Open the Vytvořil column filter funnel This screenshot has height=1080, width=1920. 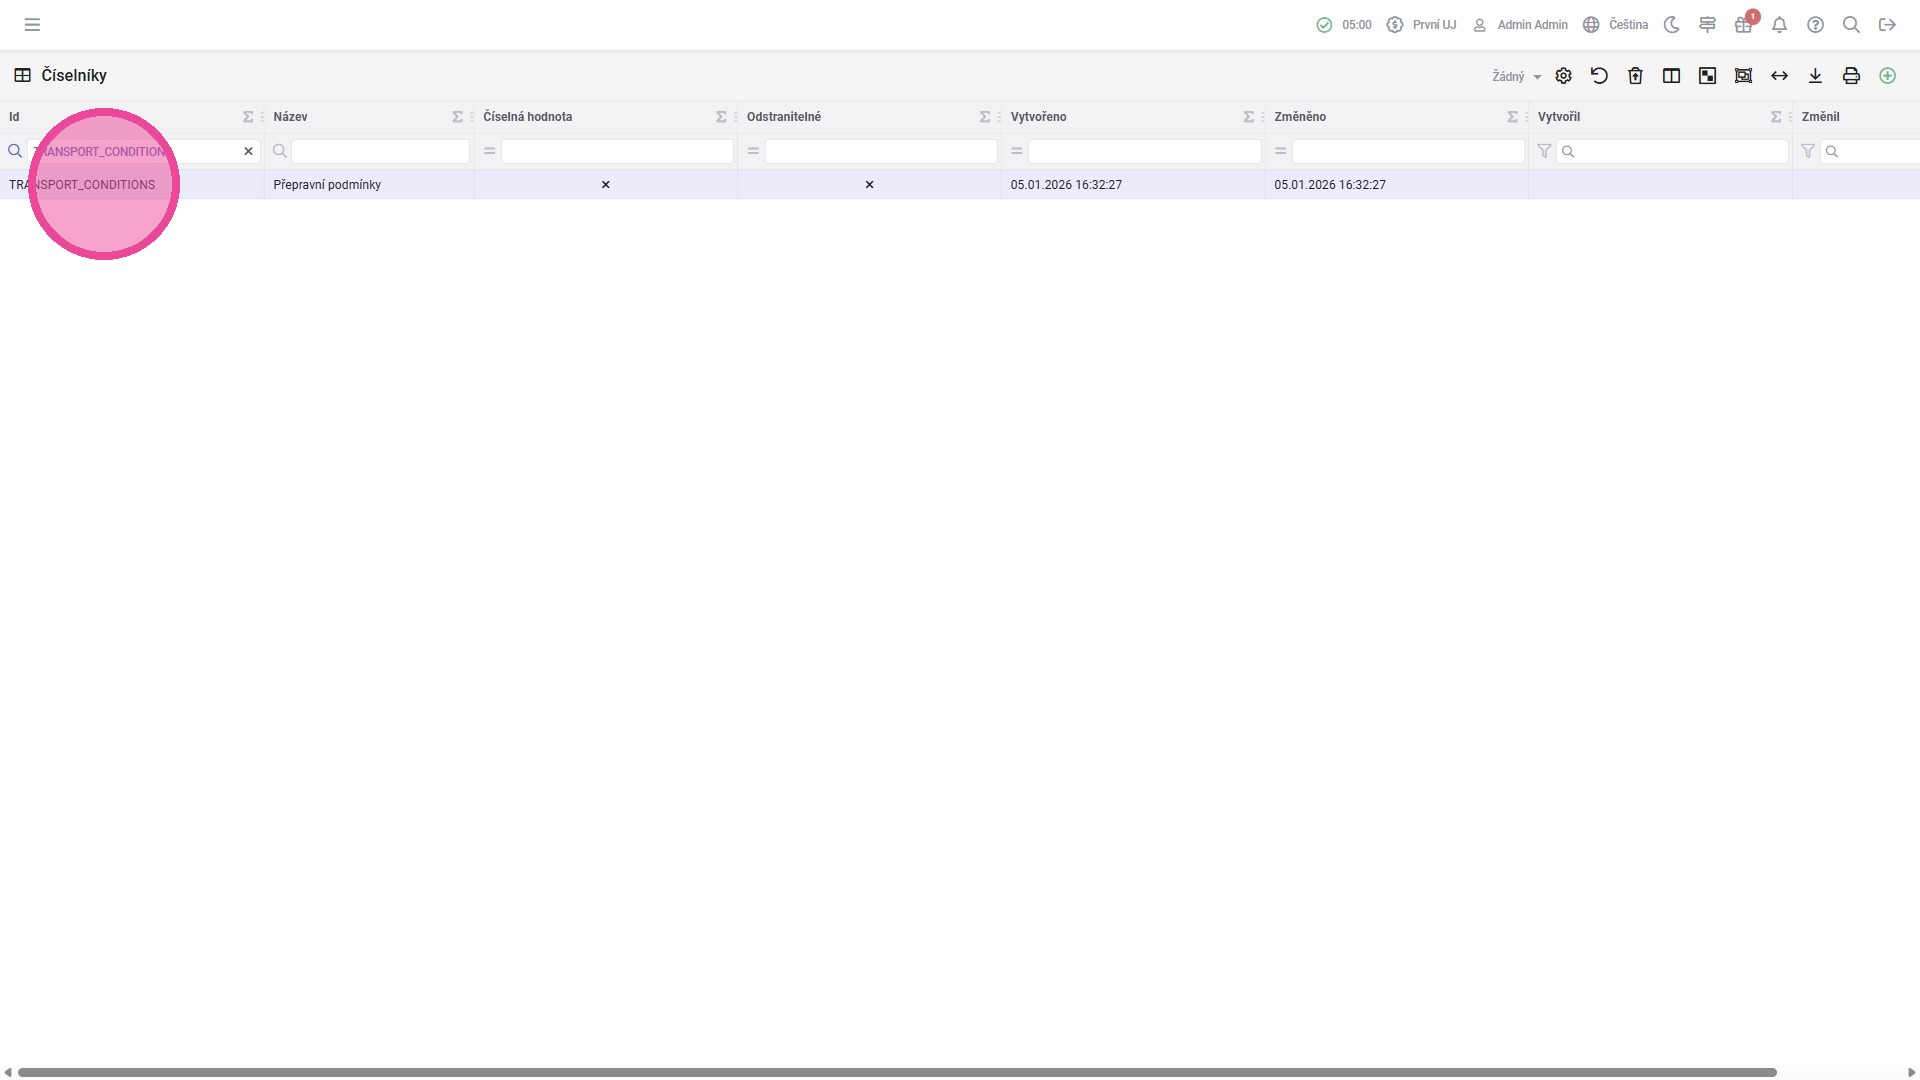point(1544,151)
